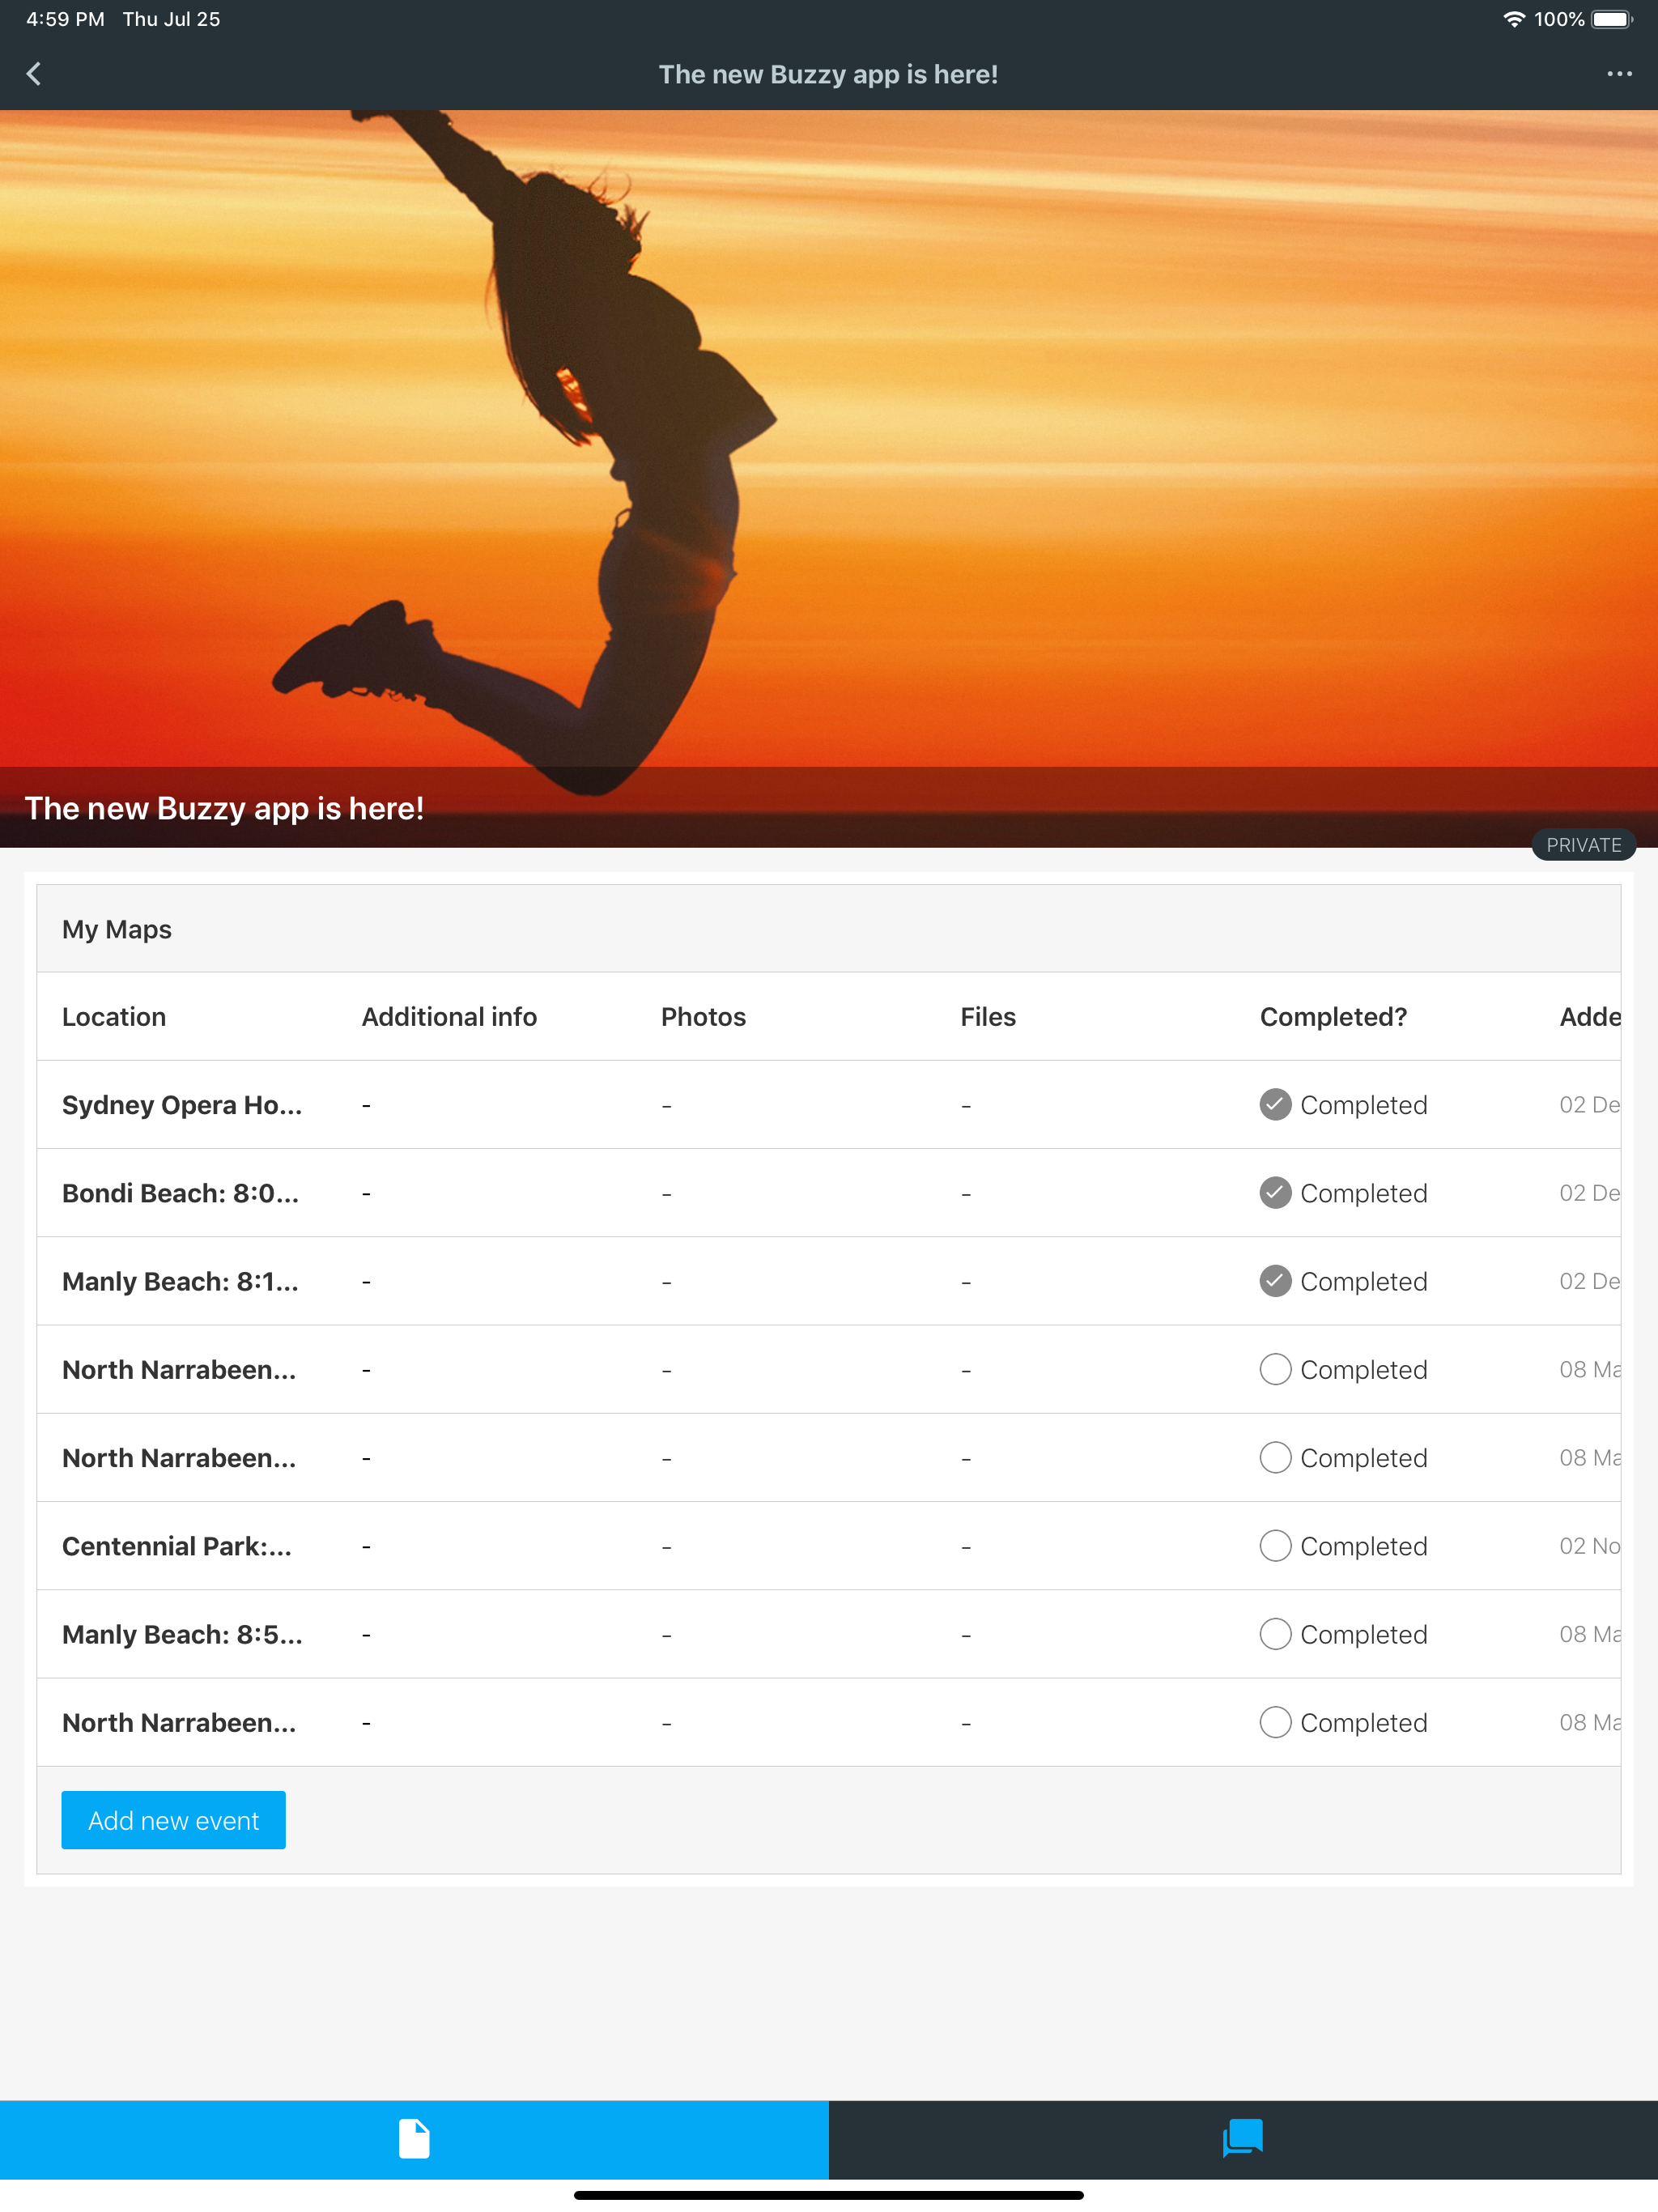
Task: Uncheck Completed for Bondi Beach: 8:0... row
Action: [x=1275, y=1192]
